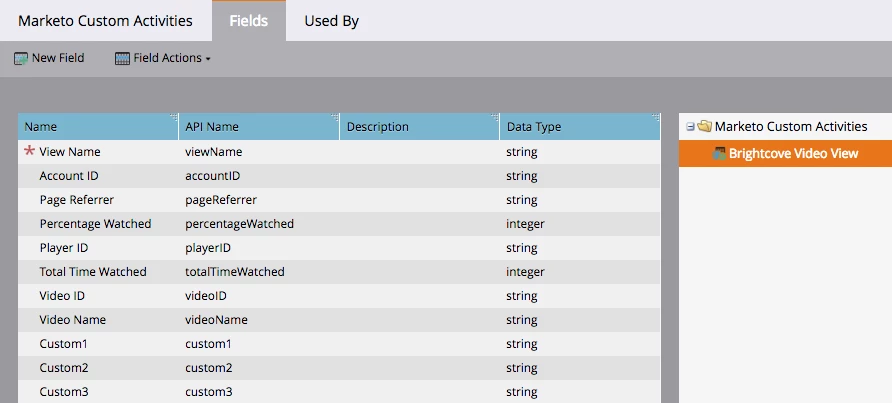
Task: Click the Marketo Custom Activities folder icon
Action: click(x=704, y=126)
